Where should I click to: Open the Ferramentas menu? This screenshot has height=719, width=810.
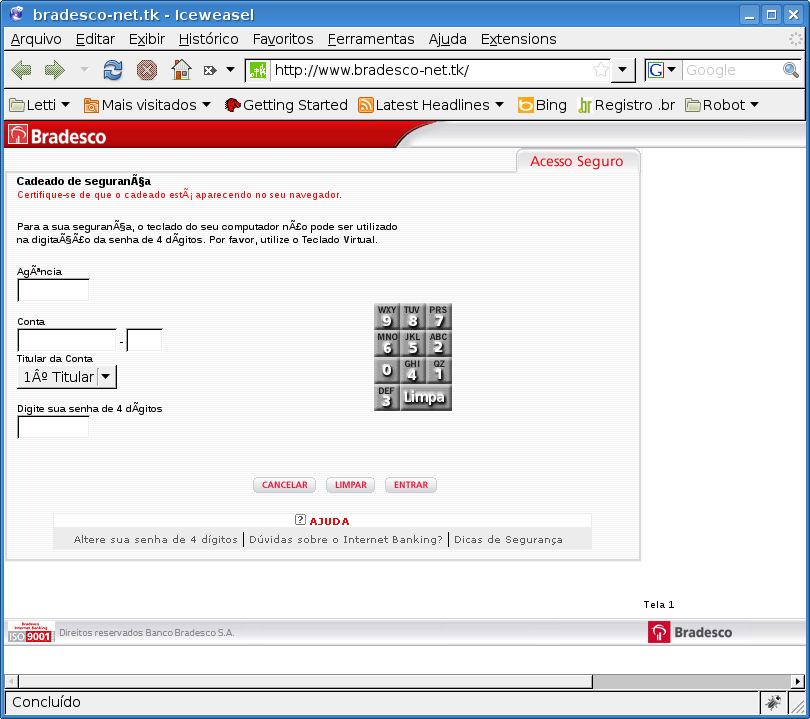371,39
